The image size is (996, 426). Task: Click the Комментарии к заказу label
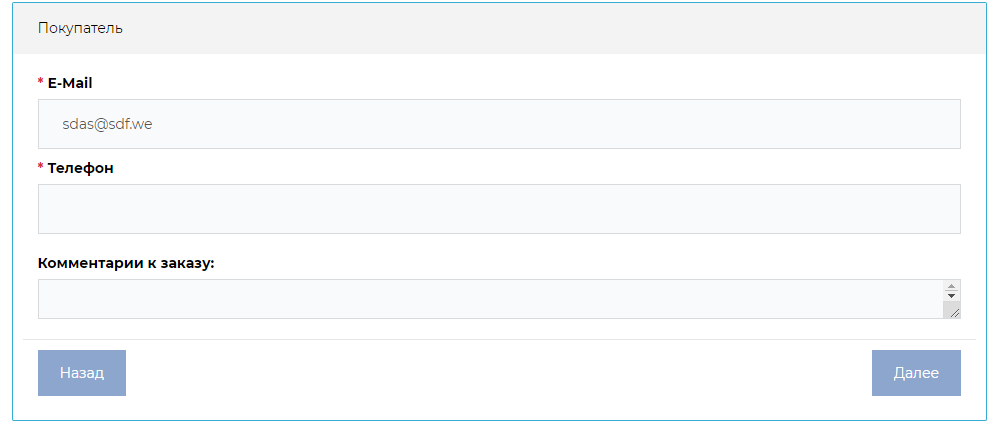[126, 263]
